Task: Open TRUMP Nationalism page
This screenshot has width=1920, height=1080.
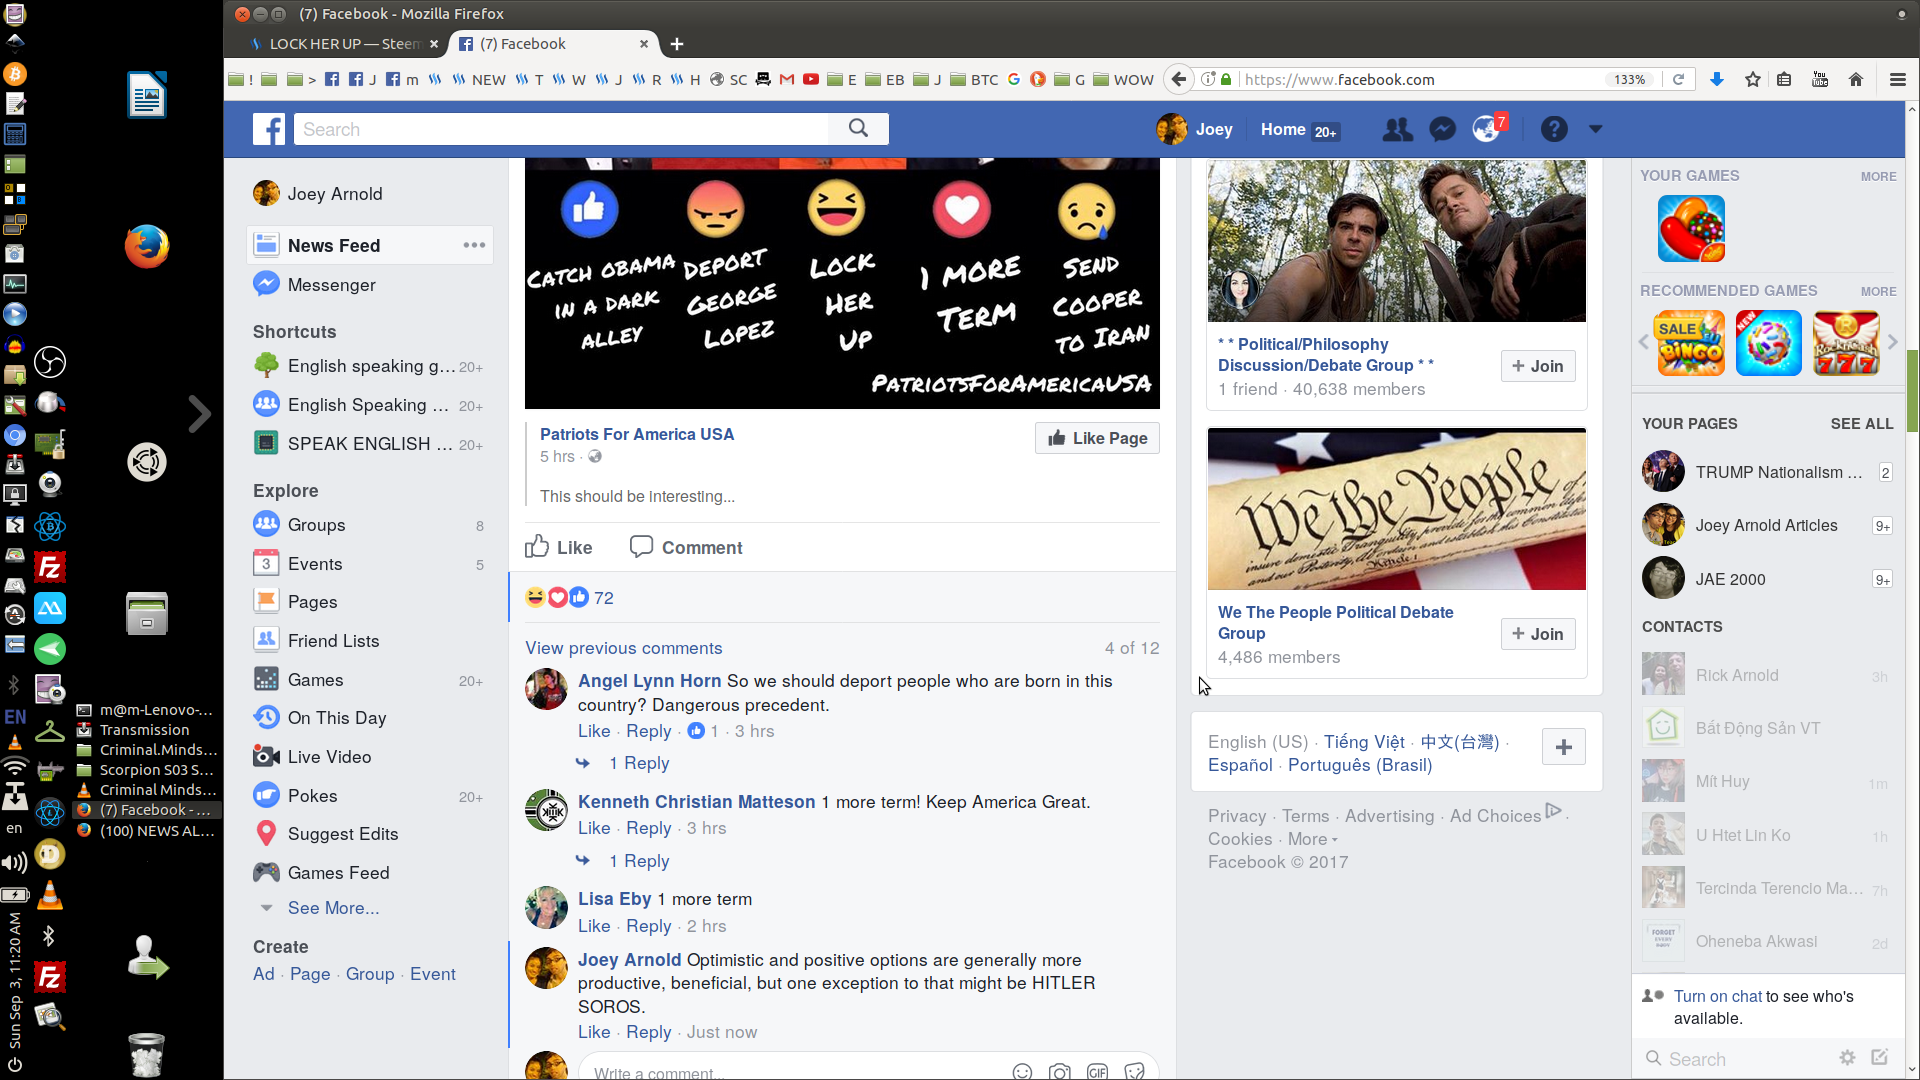Action: [x=1767, y=472]
